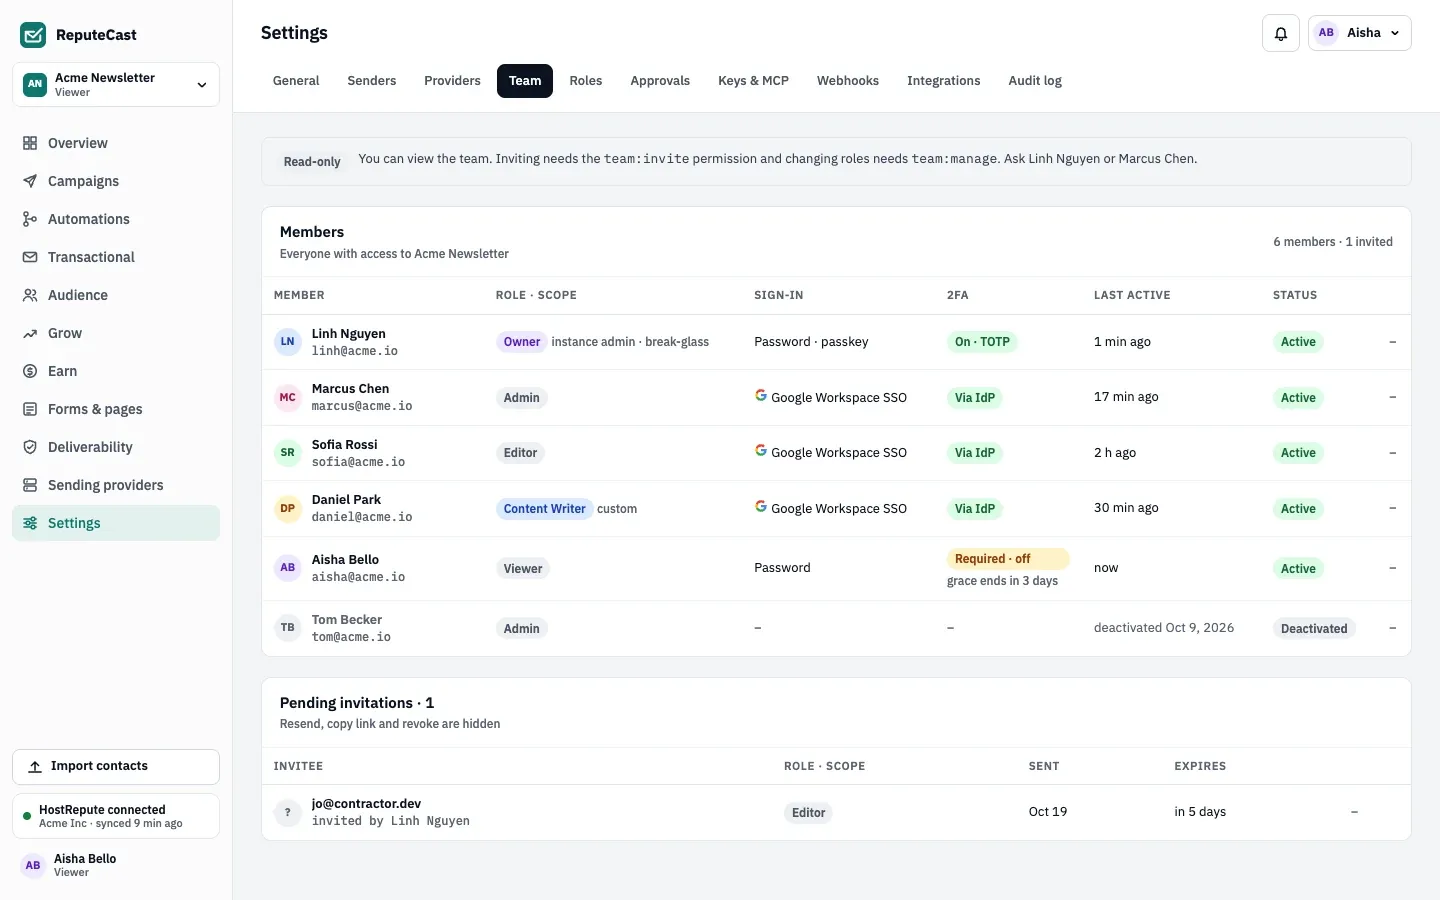Open the Grow section
Viewport: 1440px width, 900px height.
(x=116, y=333)
